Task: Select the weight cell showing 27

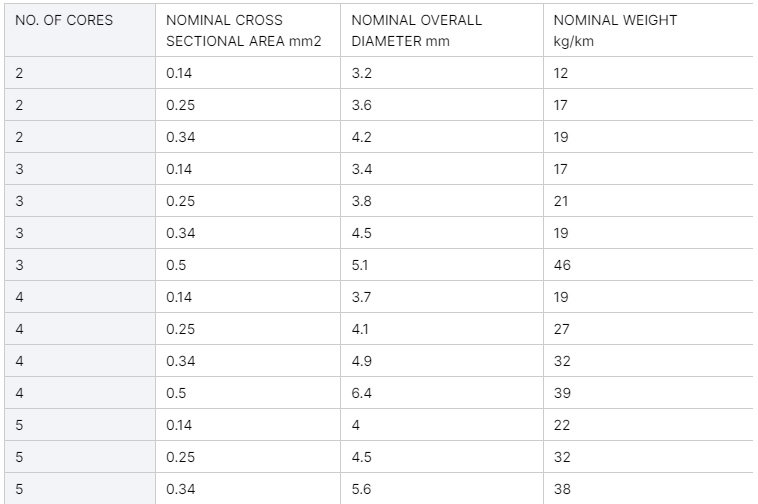Action: click(x=648, y=329)
